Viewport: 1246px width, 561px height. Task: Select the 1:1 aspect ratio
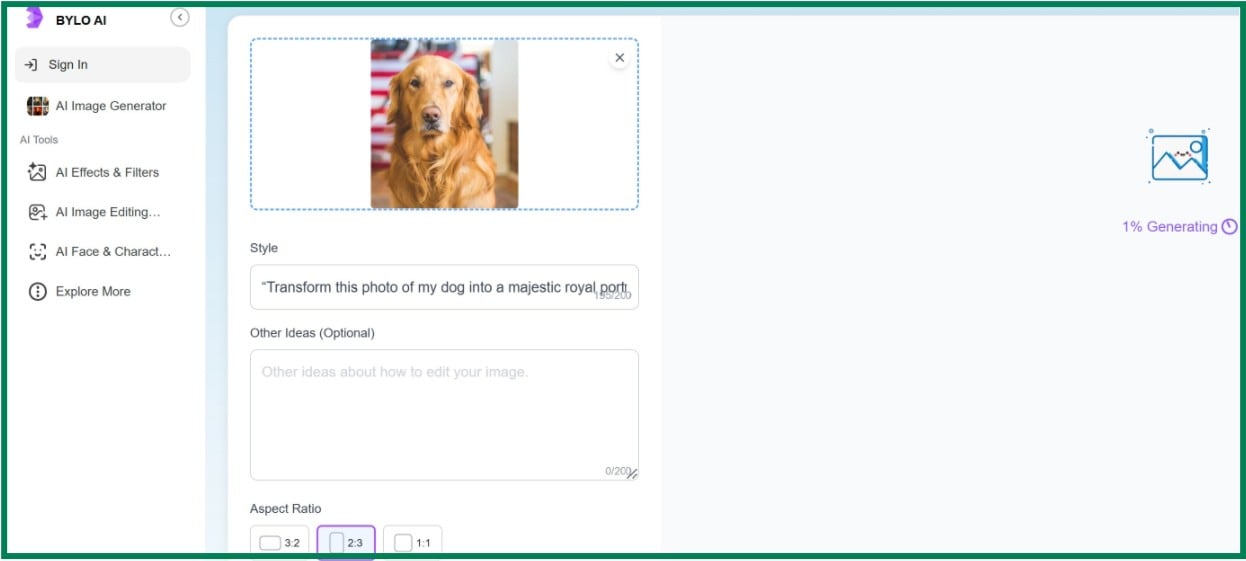[x=412, y=543]
